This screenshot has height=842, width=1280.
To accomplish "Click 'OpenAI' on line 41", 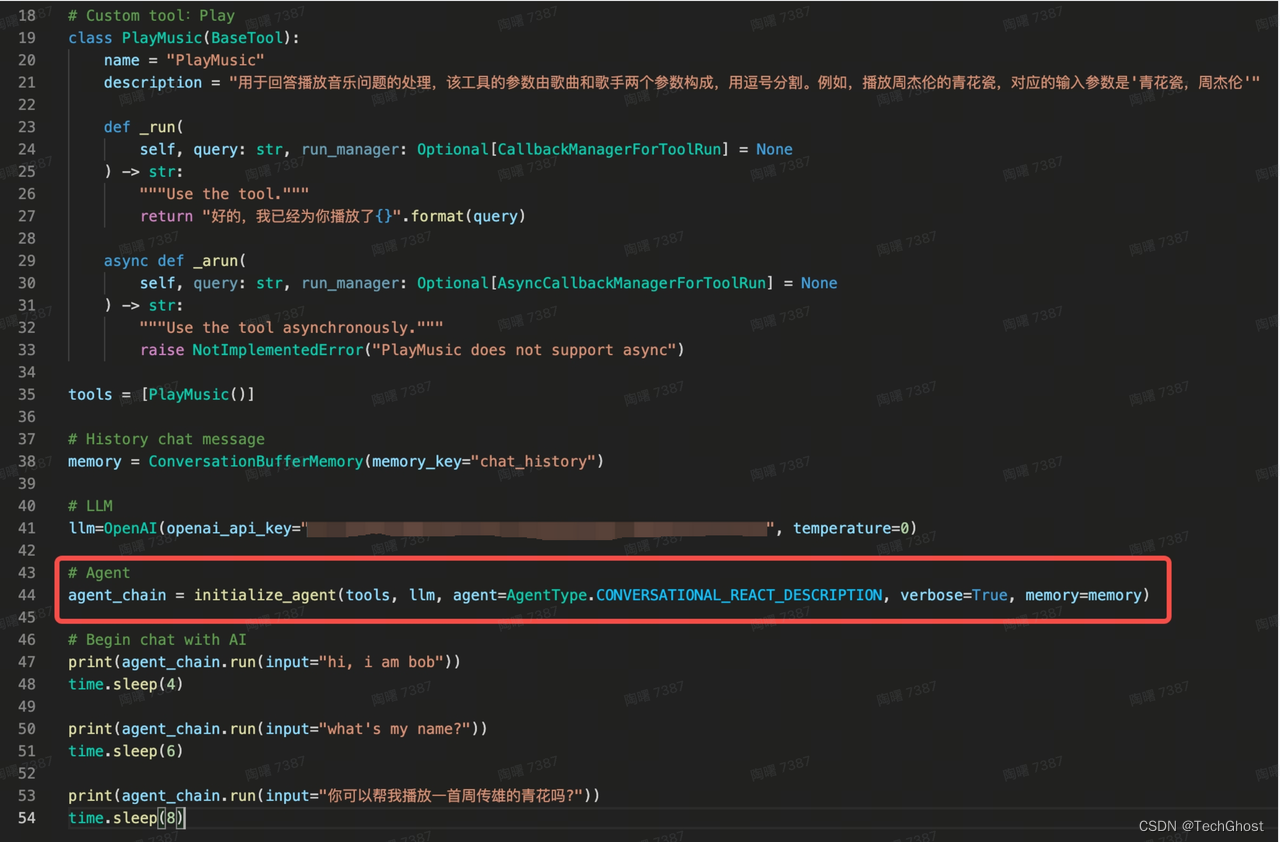I will 130,528.
